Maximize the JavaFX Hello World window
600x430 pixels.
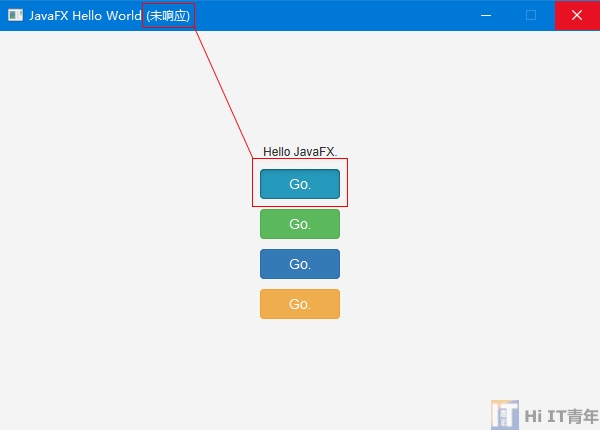coord(531,15)
